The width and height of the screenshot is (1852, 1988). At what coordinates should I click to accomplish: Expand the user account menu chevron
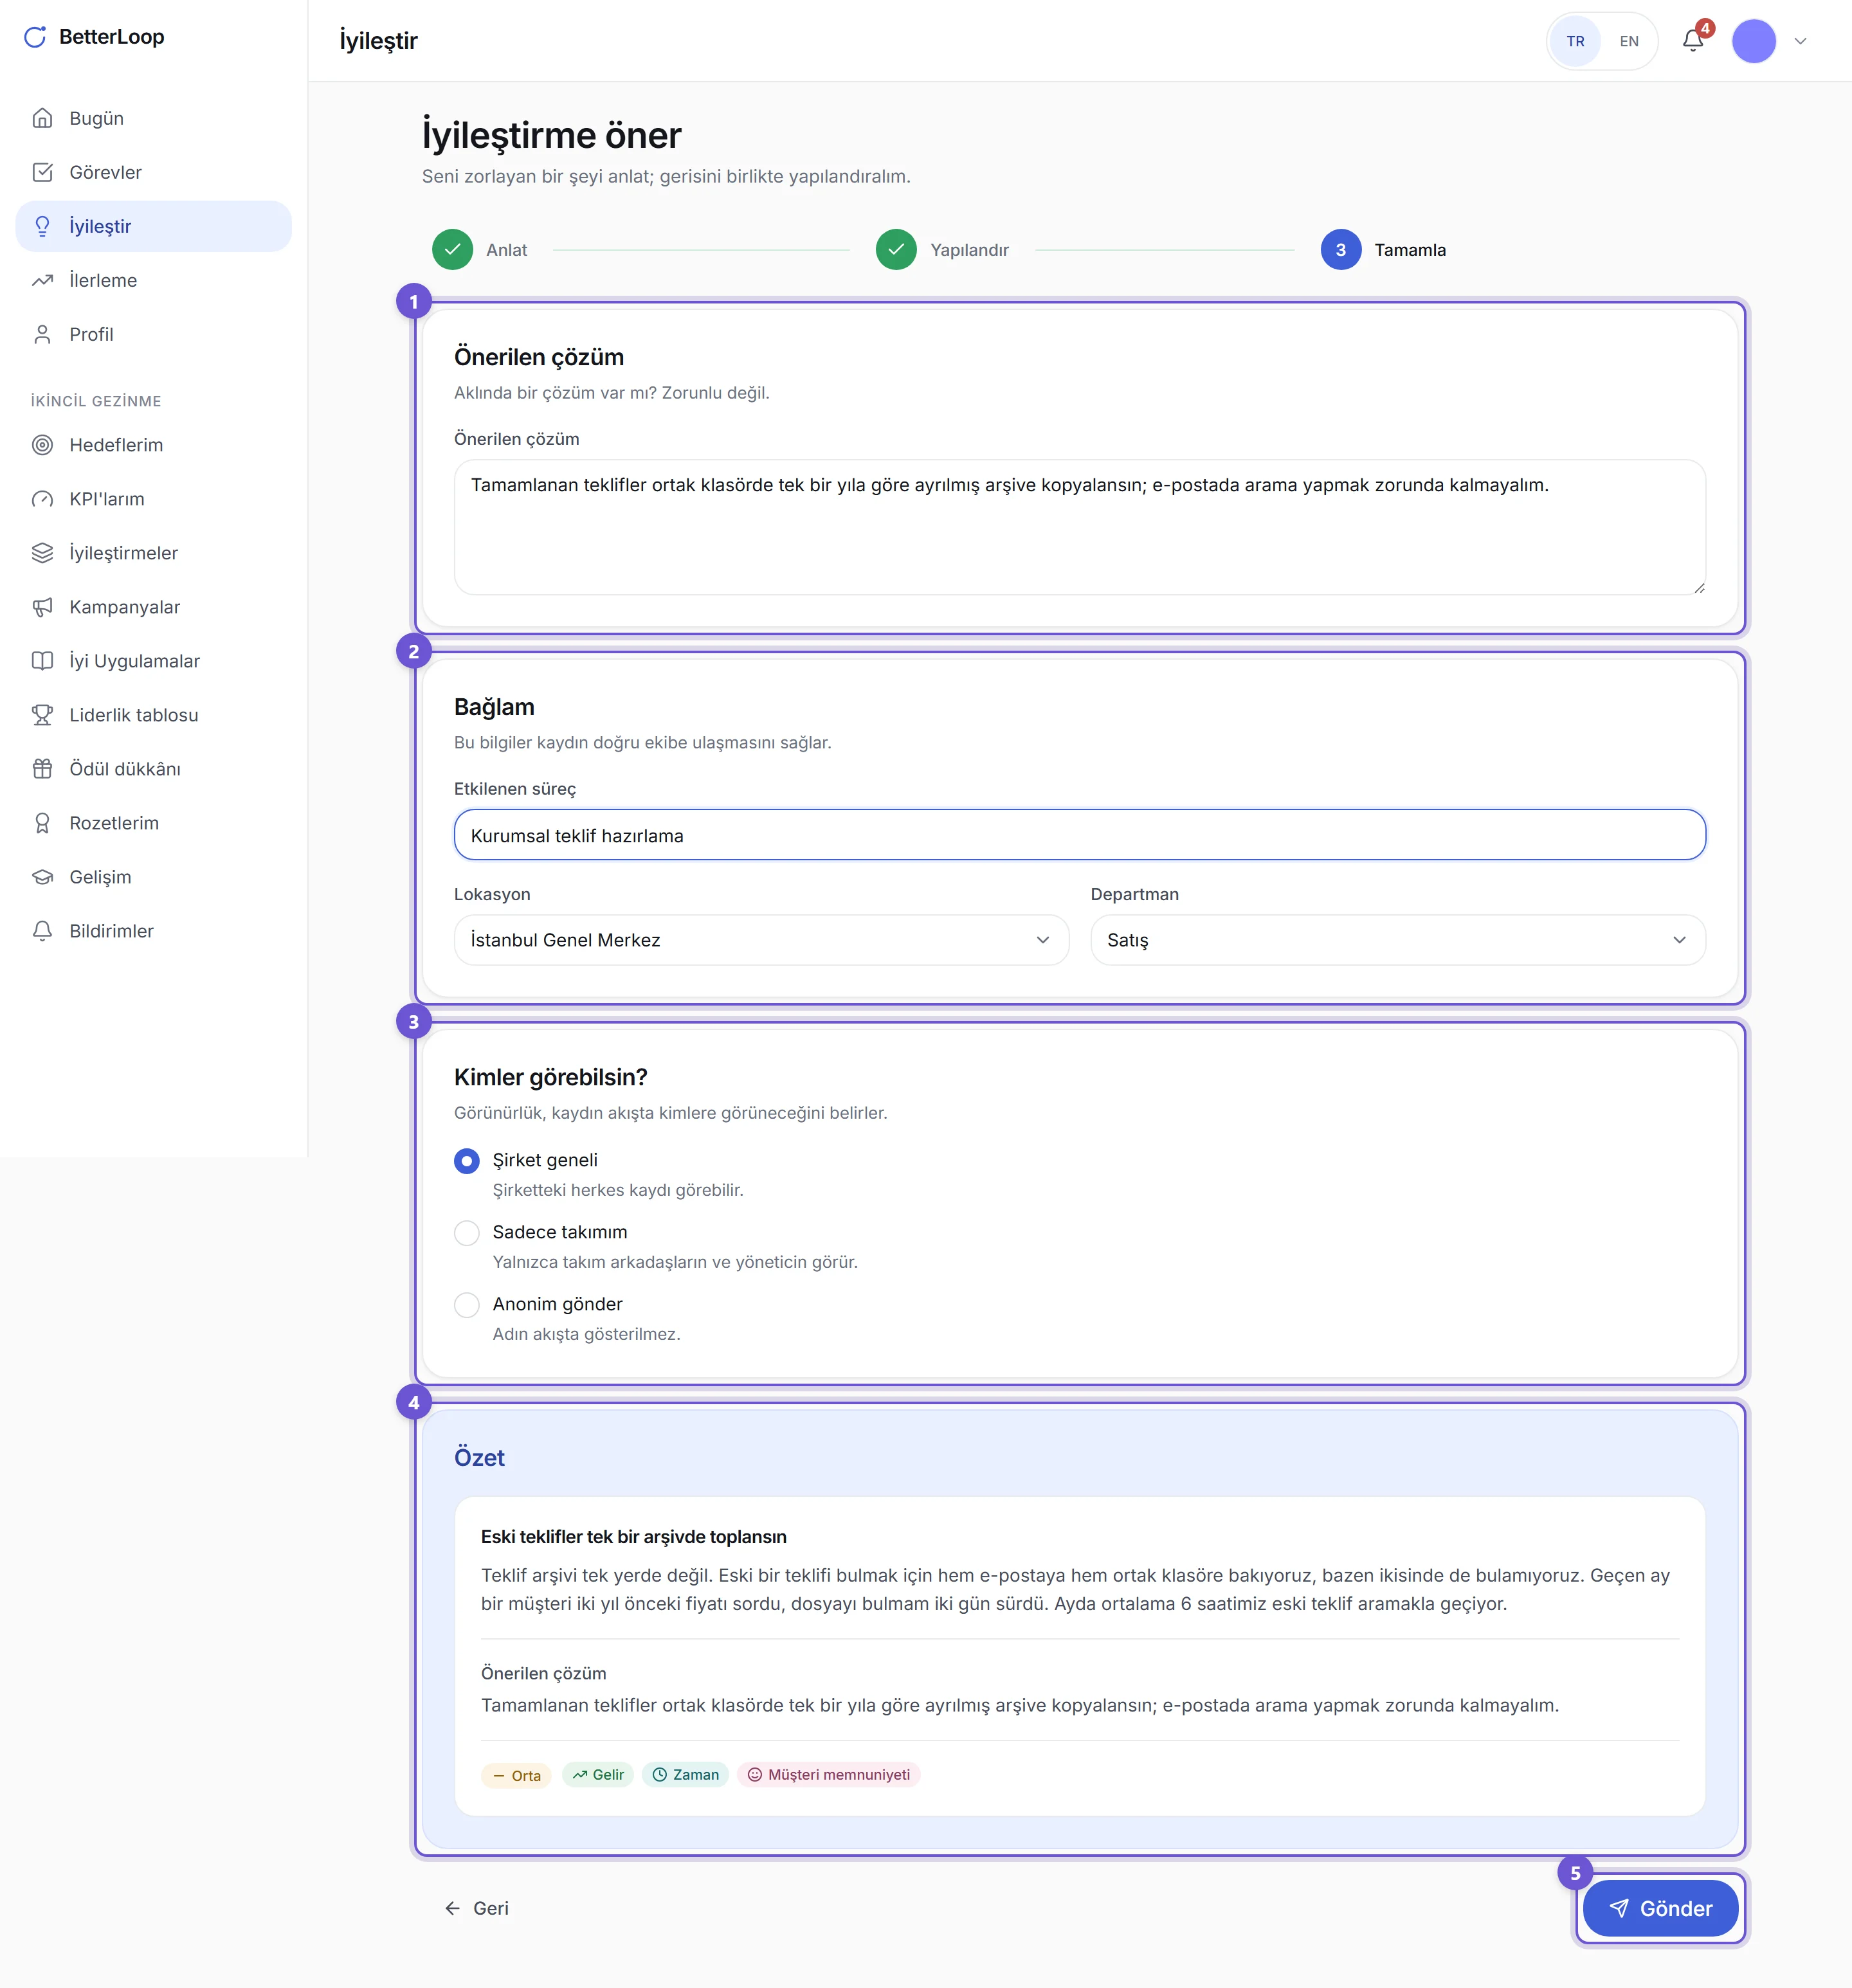click(1801, 41)
